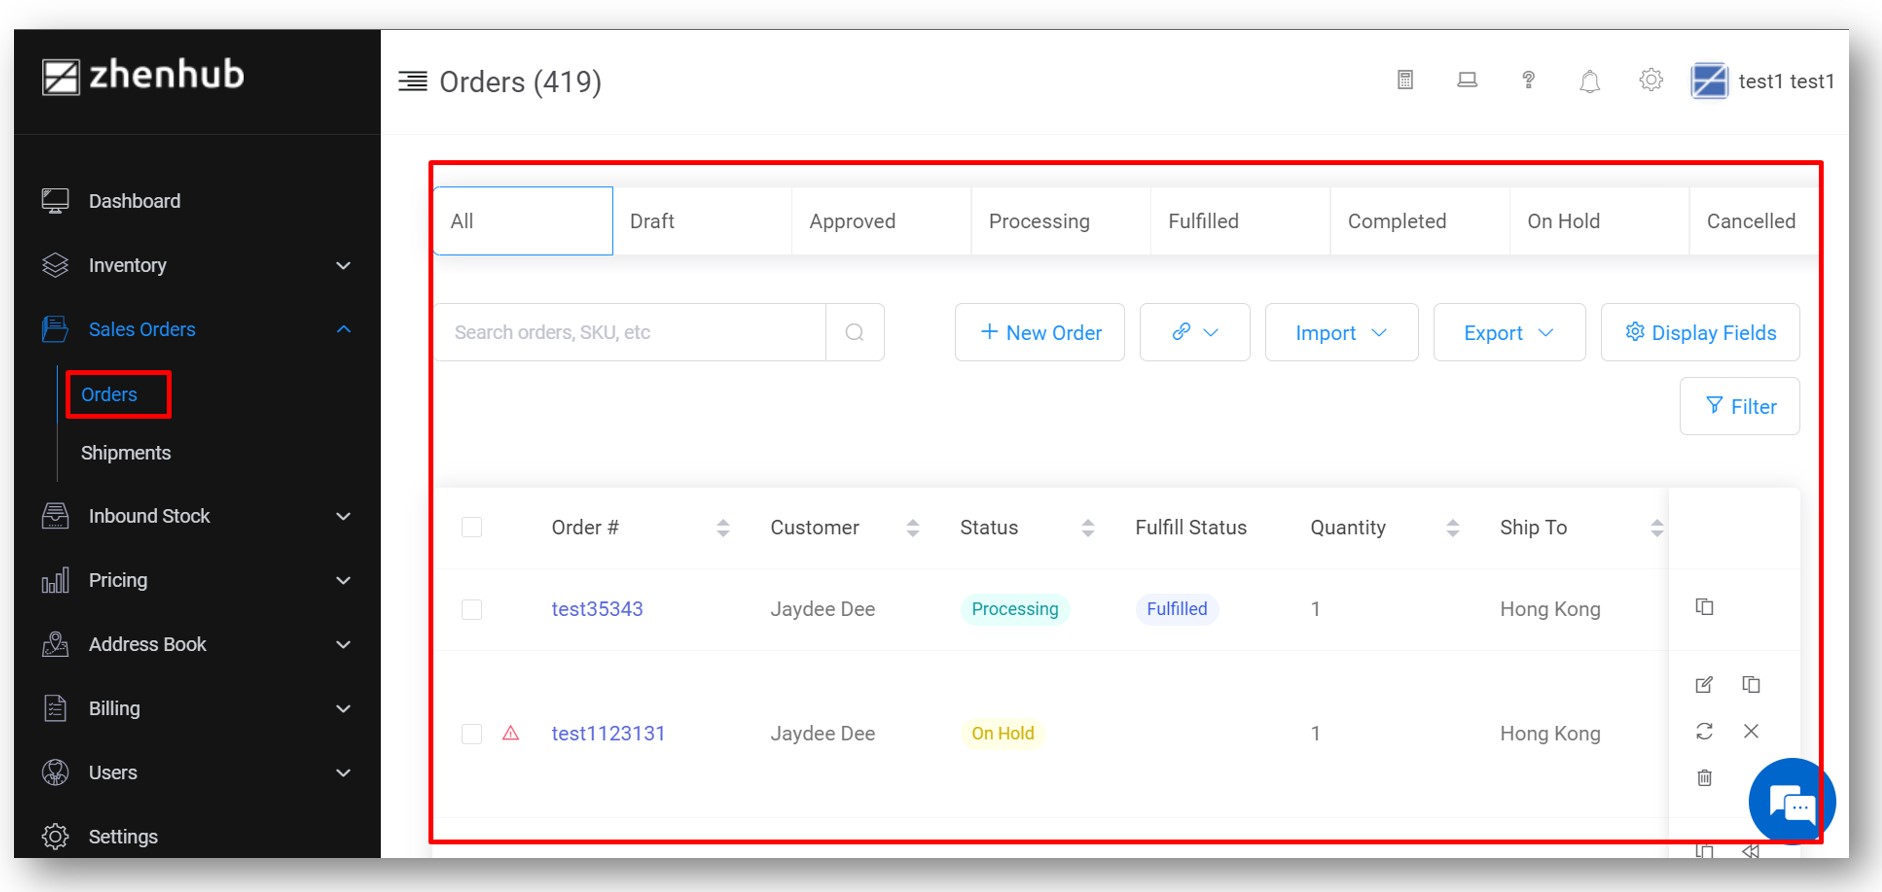This screenshot has height=892, width=1882.
Task: Duplicate order test35343 with copy icon
Action: 1704,607
